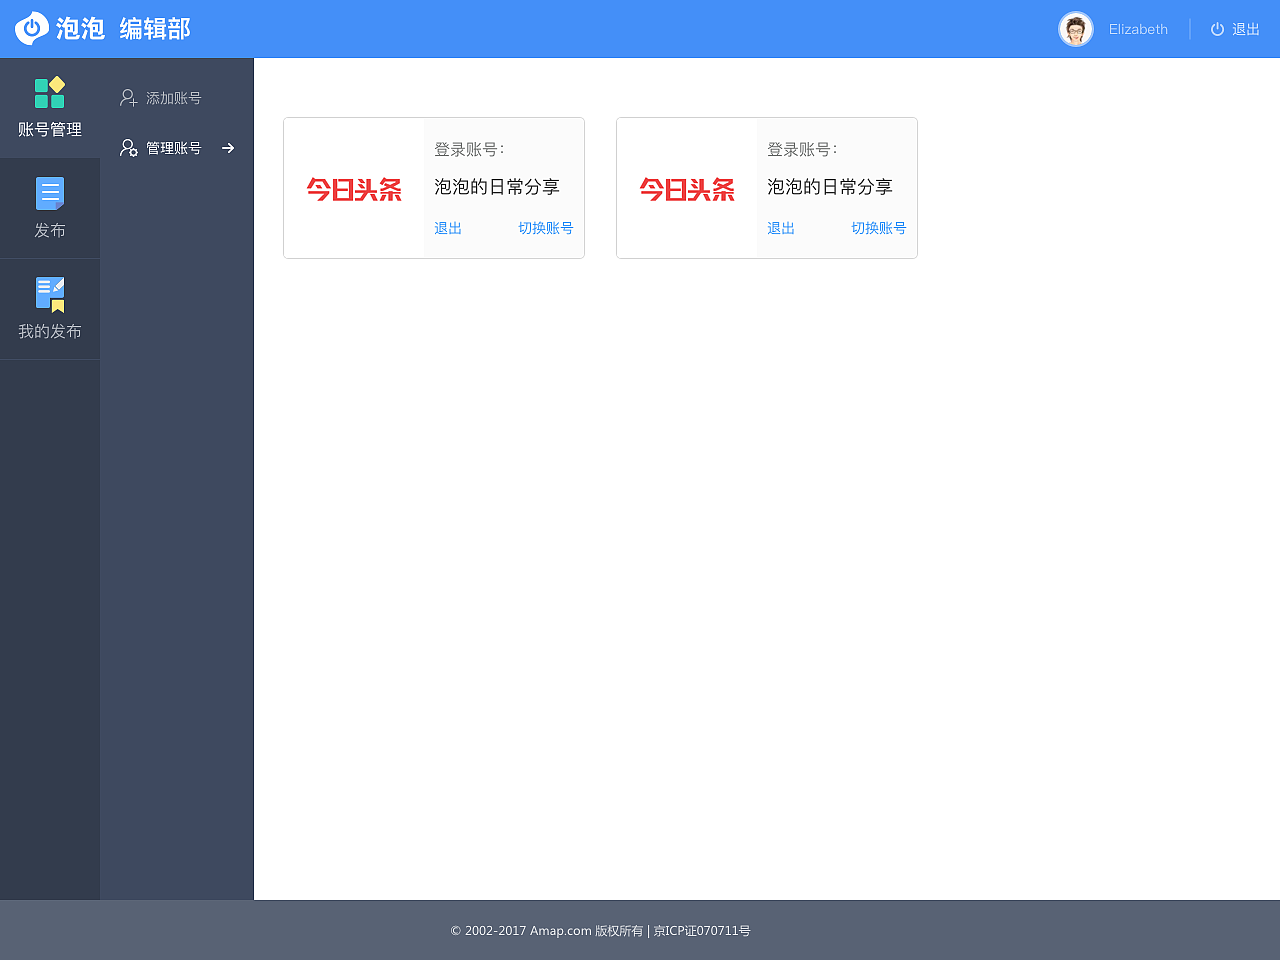The width and height of the screenshot is (1280, 960).
Task: Click 切换账号 on the second account card
Action: click(879, 228)
